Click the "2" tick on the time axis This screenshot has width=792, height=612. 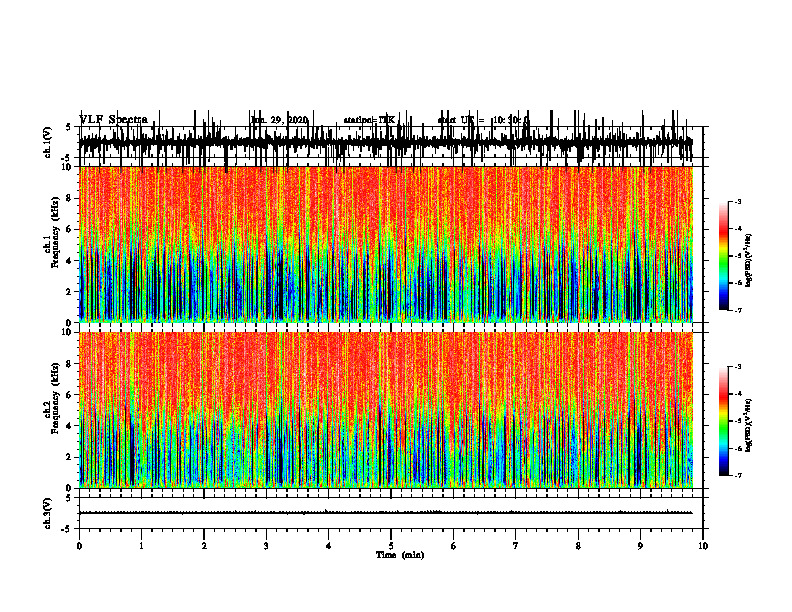tap(204, 546)
